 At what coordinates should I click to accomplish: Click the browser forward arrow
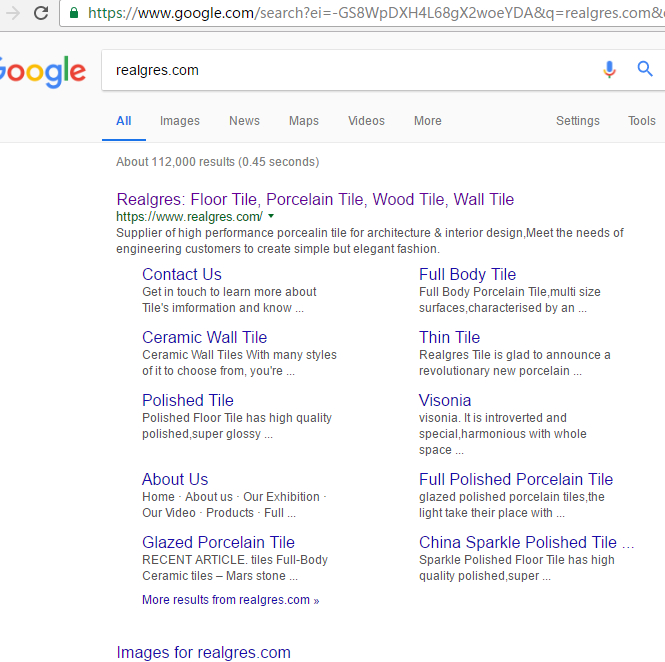[x=12, y=13]
